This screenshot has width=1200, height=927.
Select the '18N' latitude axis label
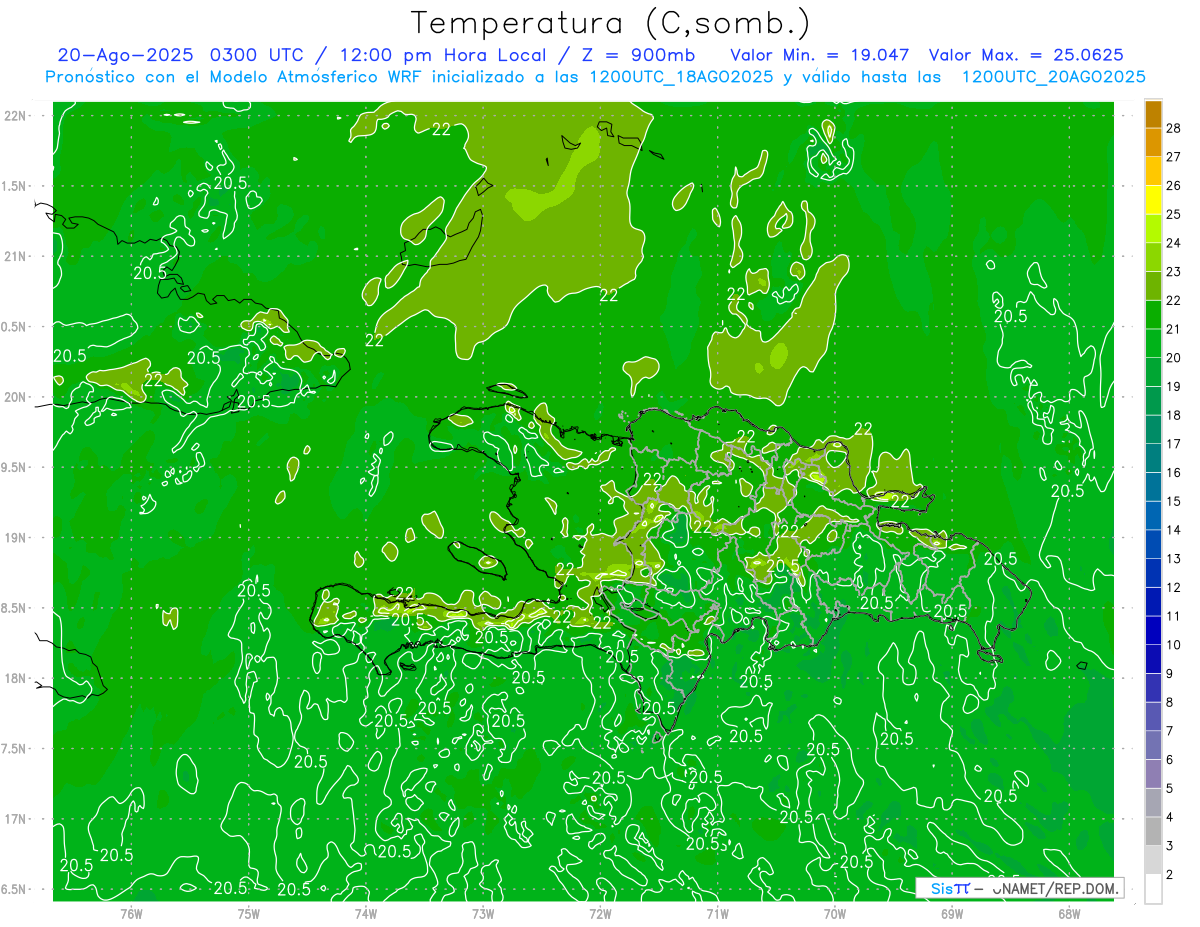(x=15, y=678)
